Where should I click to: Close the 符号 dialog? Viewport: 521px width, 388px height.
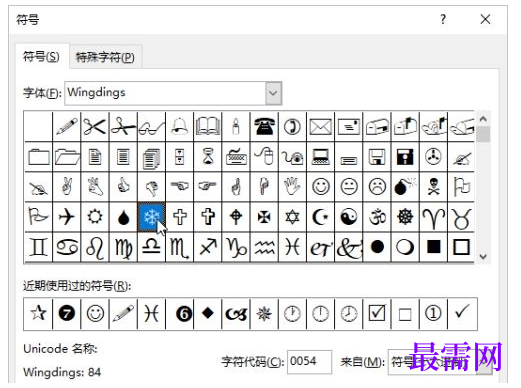485,19
